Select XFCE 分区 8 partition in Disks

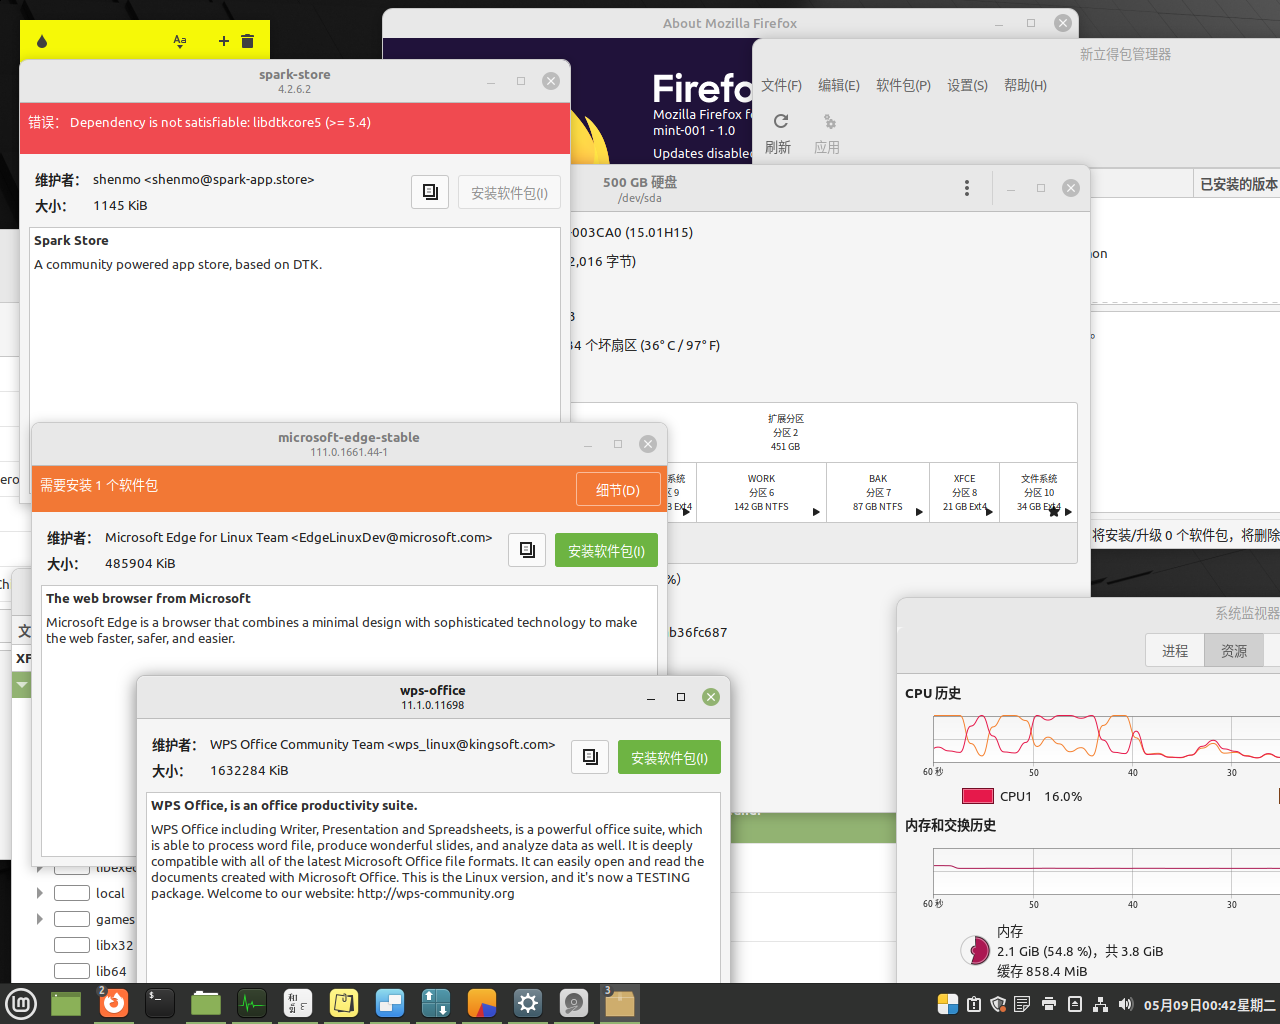tap(964, 492)
